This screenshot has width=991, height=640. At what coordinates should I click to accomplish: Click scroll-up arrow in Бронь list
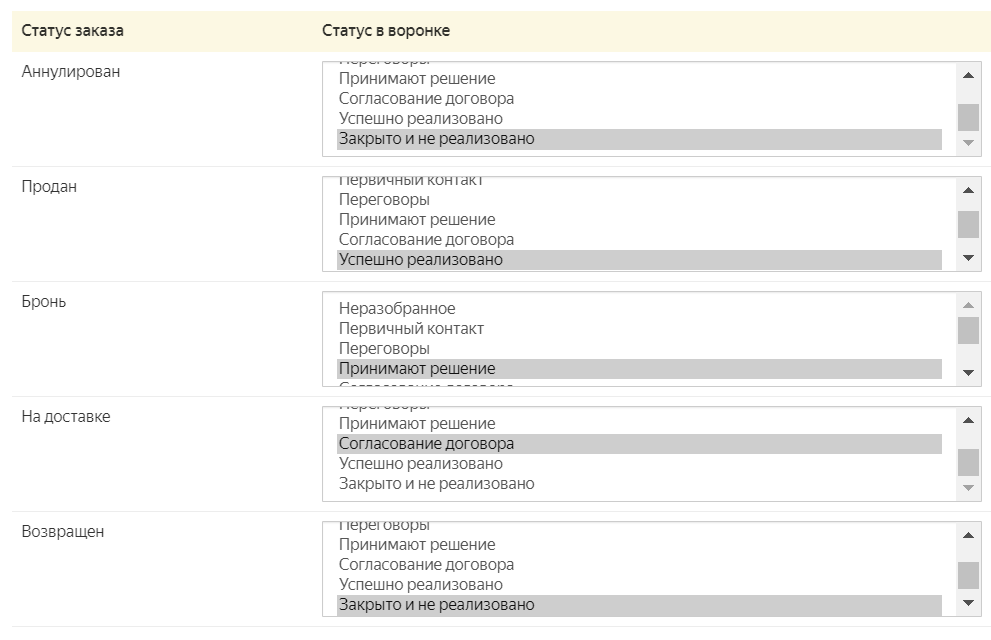967,305
